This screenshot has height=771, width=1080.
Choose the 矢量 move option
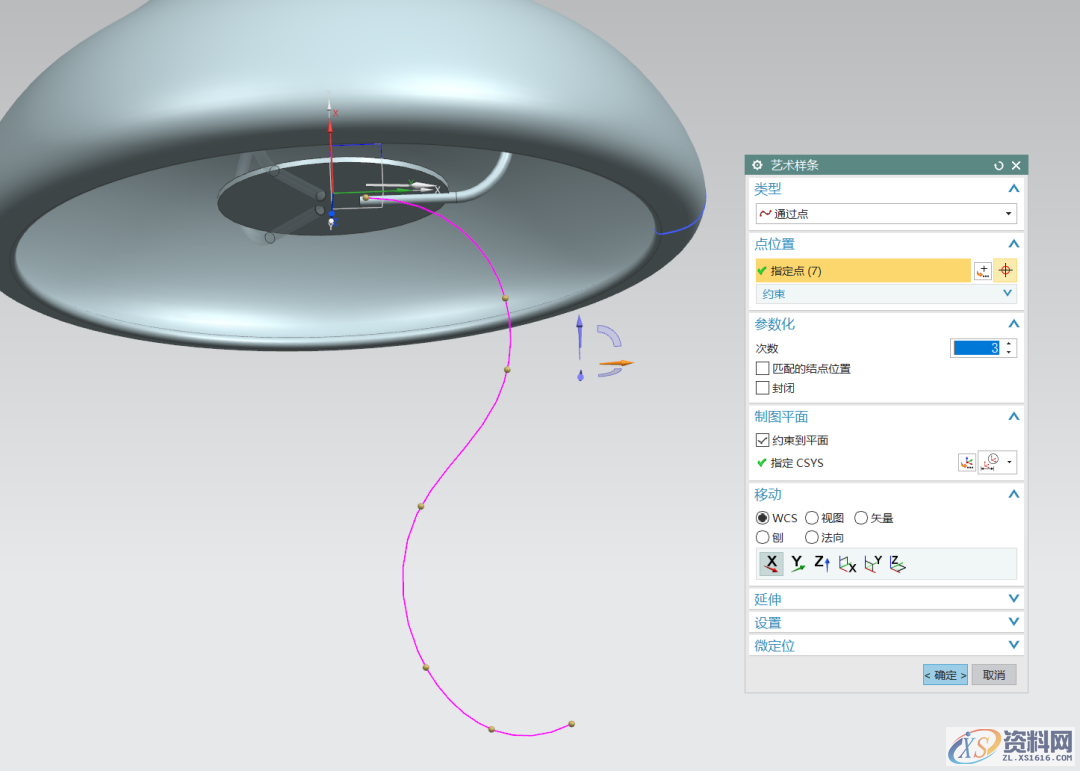pyautogui.click(x=861, y=518)
